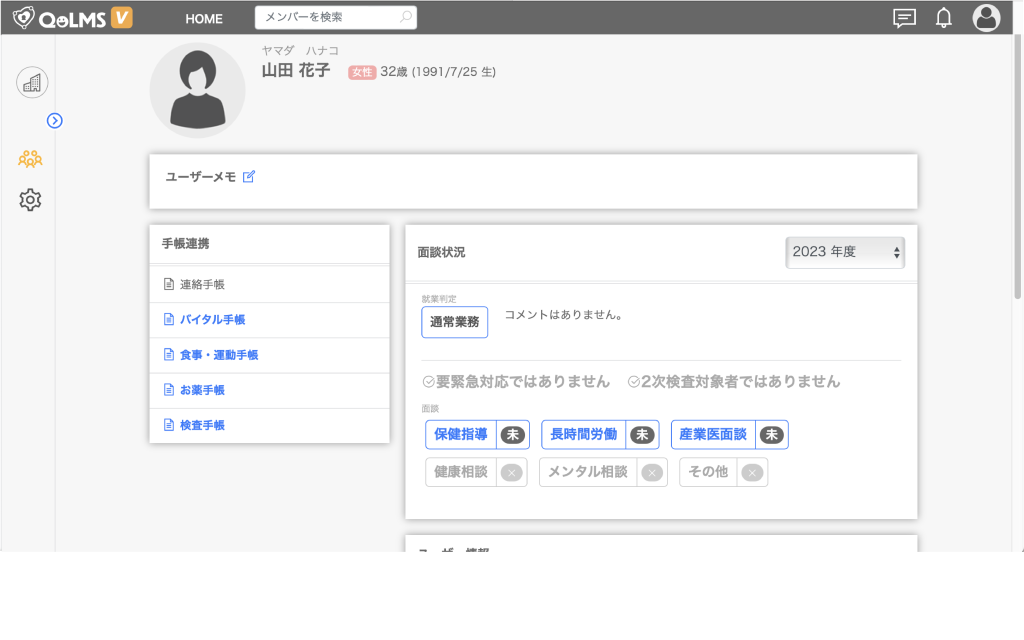
Task: Open the 2023 年度 year dropdown
Action: [845, 252]
